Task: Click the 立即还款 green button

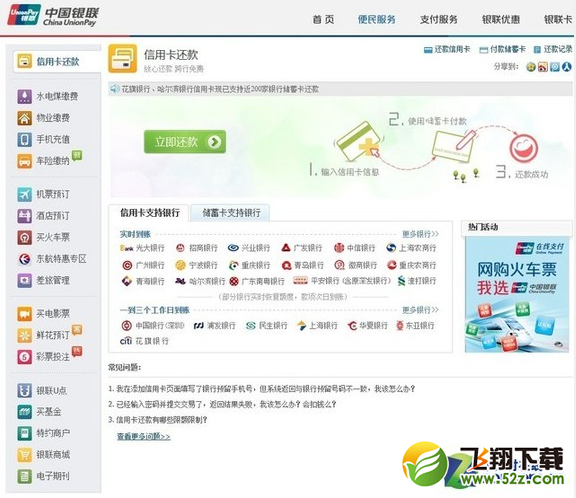Action: click(185, 142)
